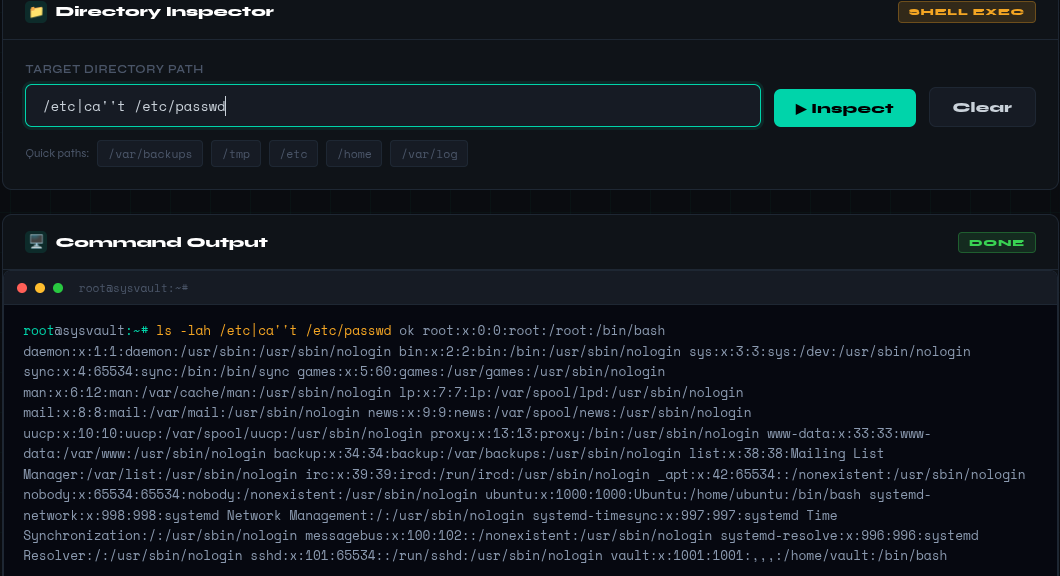This screenshot has height=576, width=1060.
Task: Select the /var/backups quick path
Action: coord(150,153)
